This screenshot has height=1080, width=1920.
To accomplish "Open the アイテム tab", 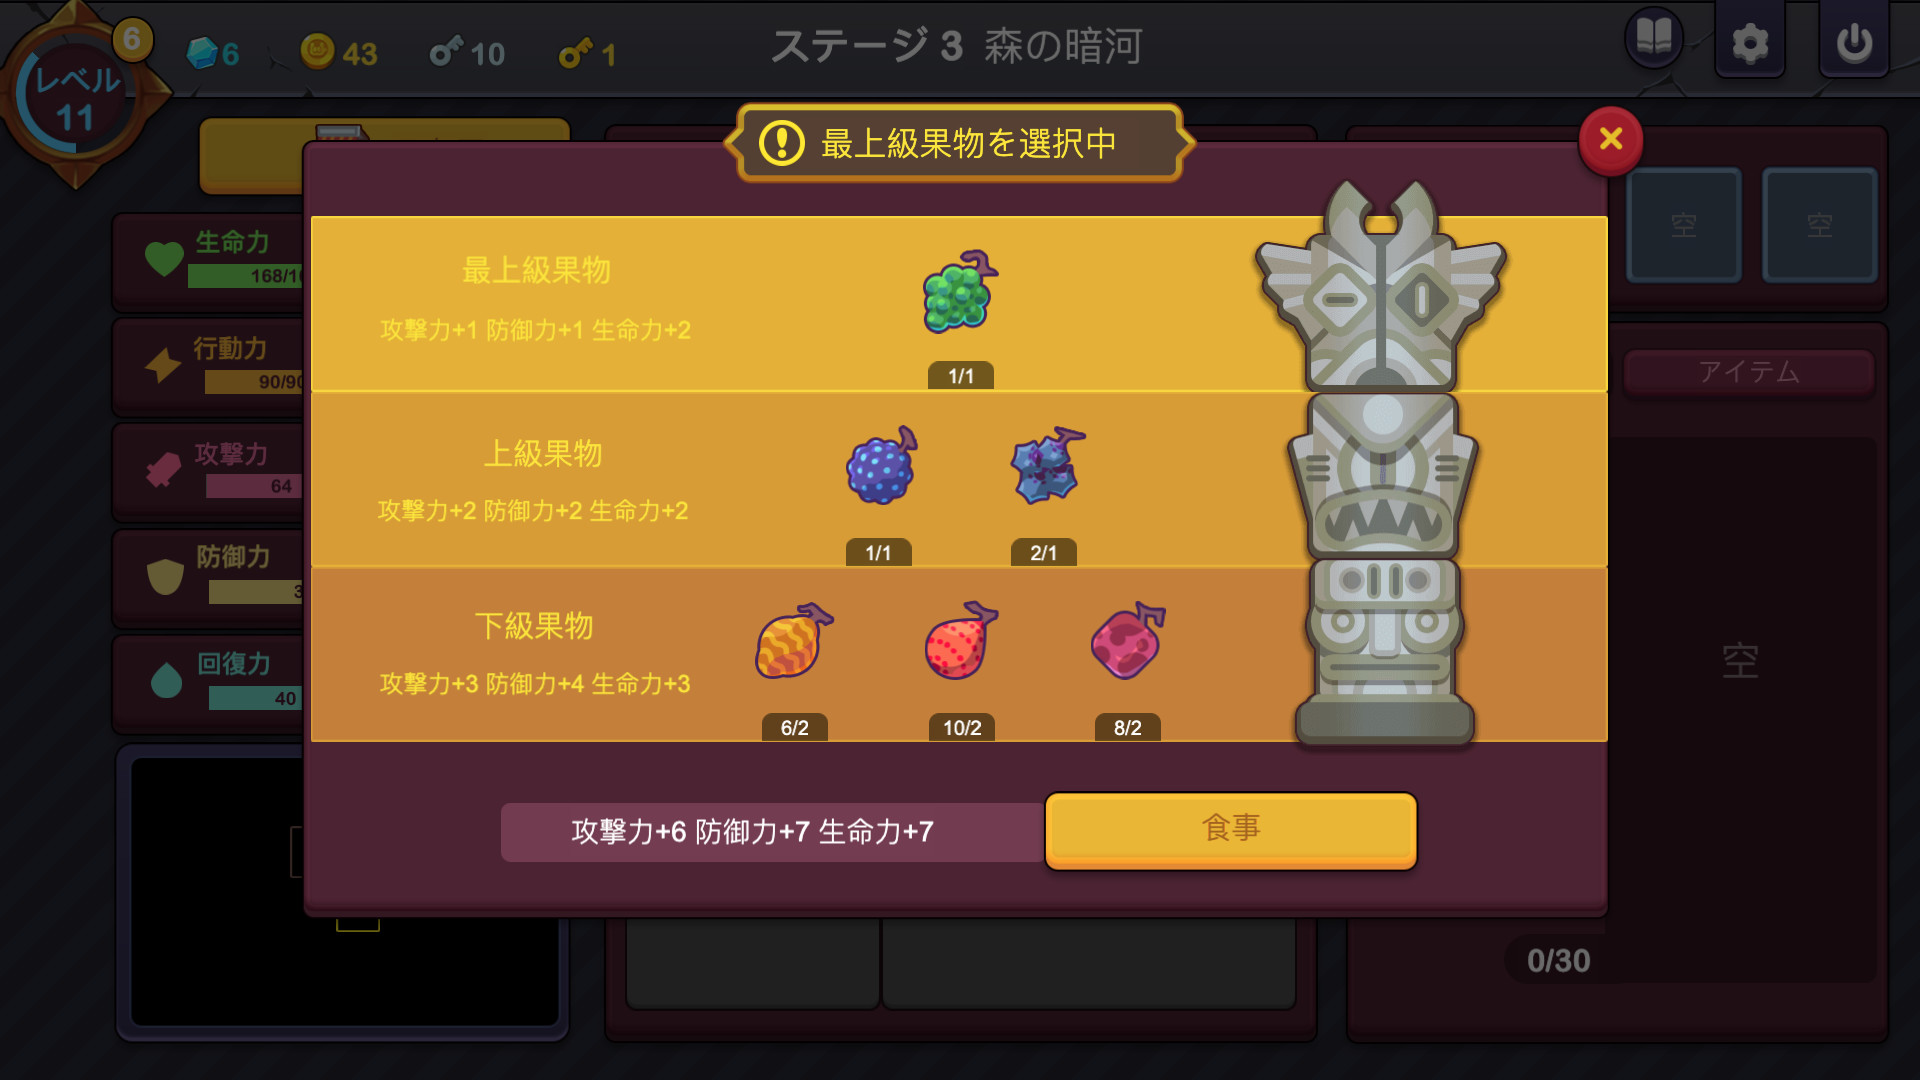I will click(1748, 373).
